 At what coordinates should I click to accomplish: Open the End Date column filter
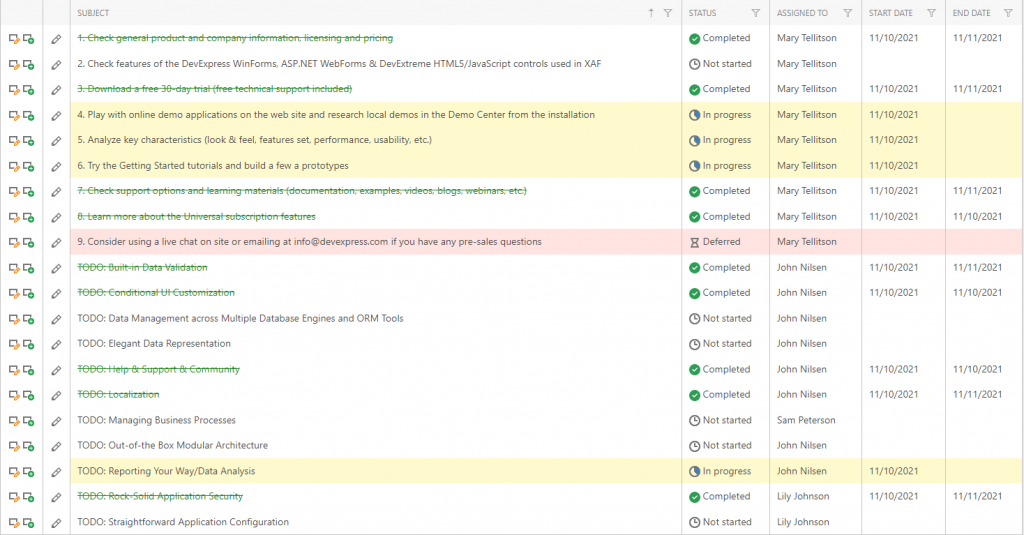pyautogui.click(x=1010, y=13)
